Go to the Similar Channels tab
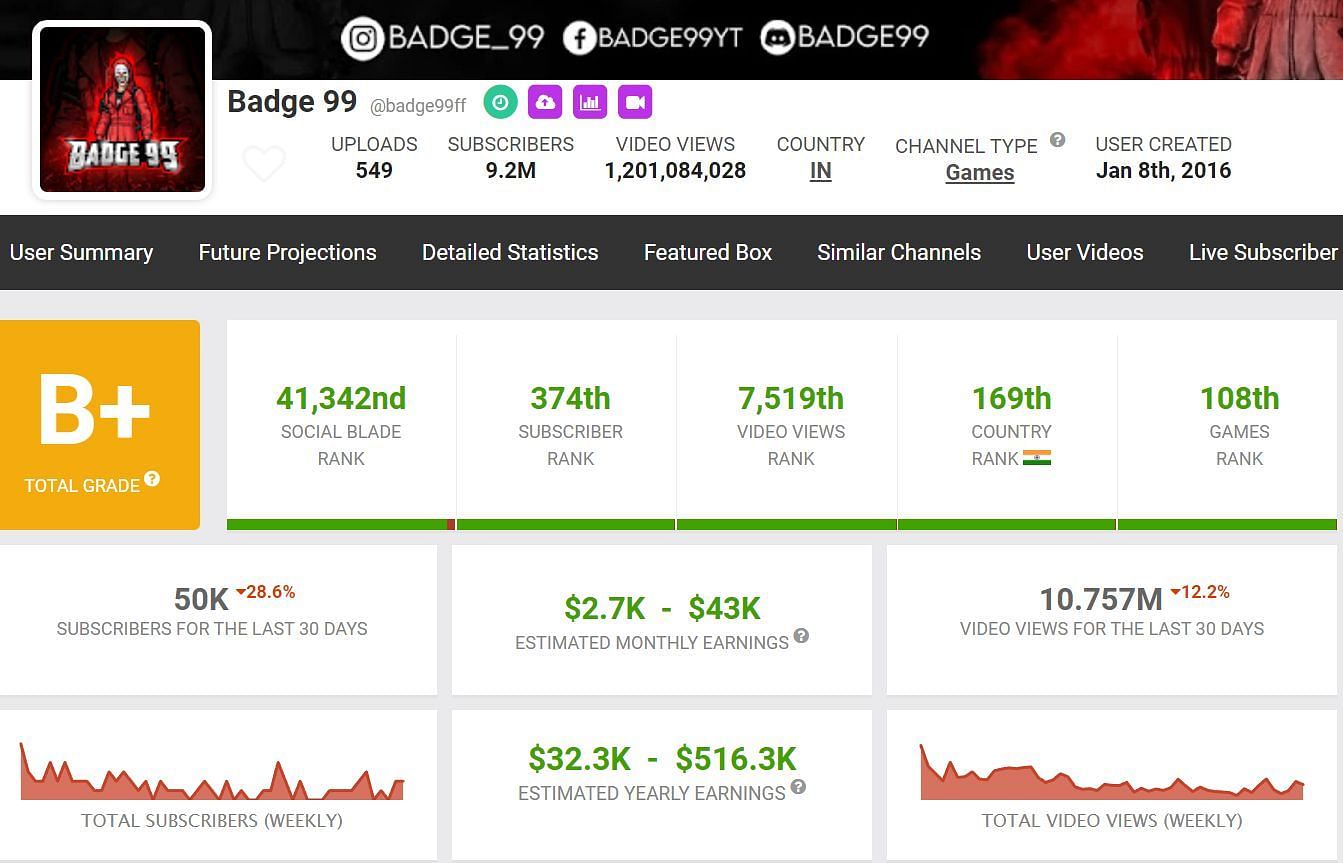Image resolution: width=1343 pixels, height=863 pixels. coord(899,253)
